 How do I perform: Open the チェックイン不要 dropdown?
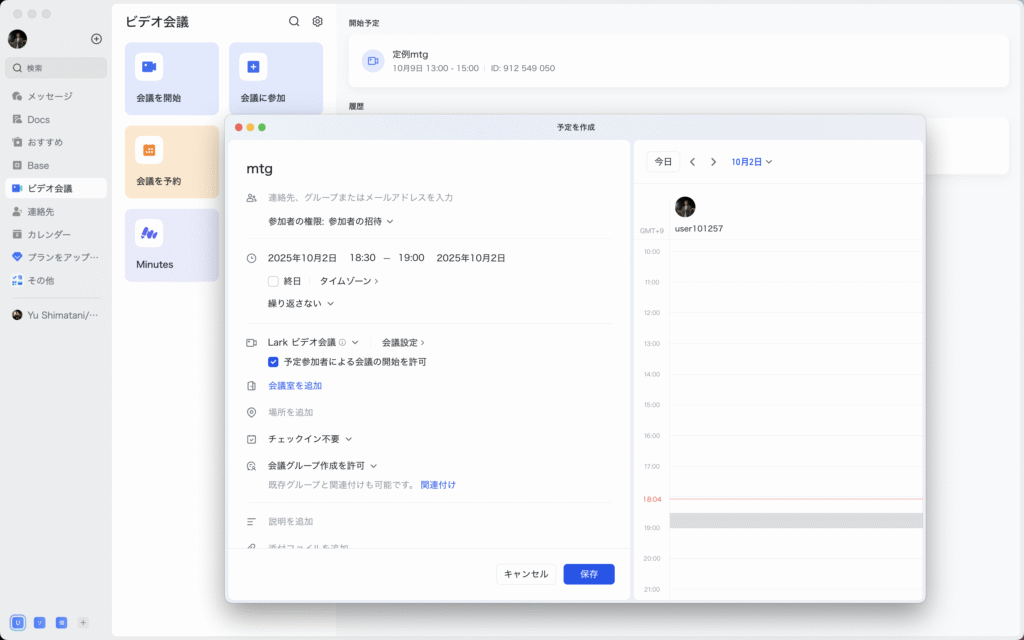pyautogui.click(x=310, y=439)
